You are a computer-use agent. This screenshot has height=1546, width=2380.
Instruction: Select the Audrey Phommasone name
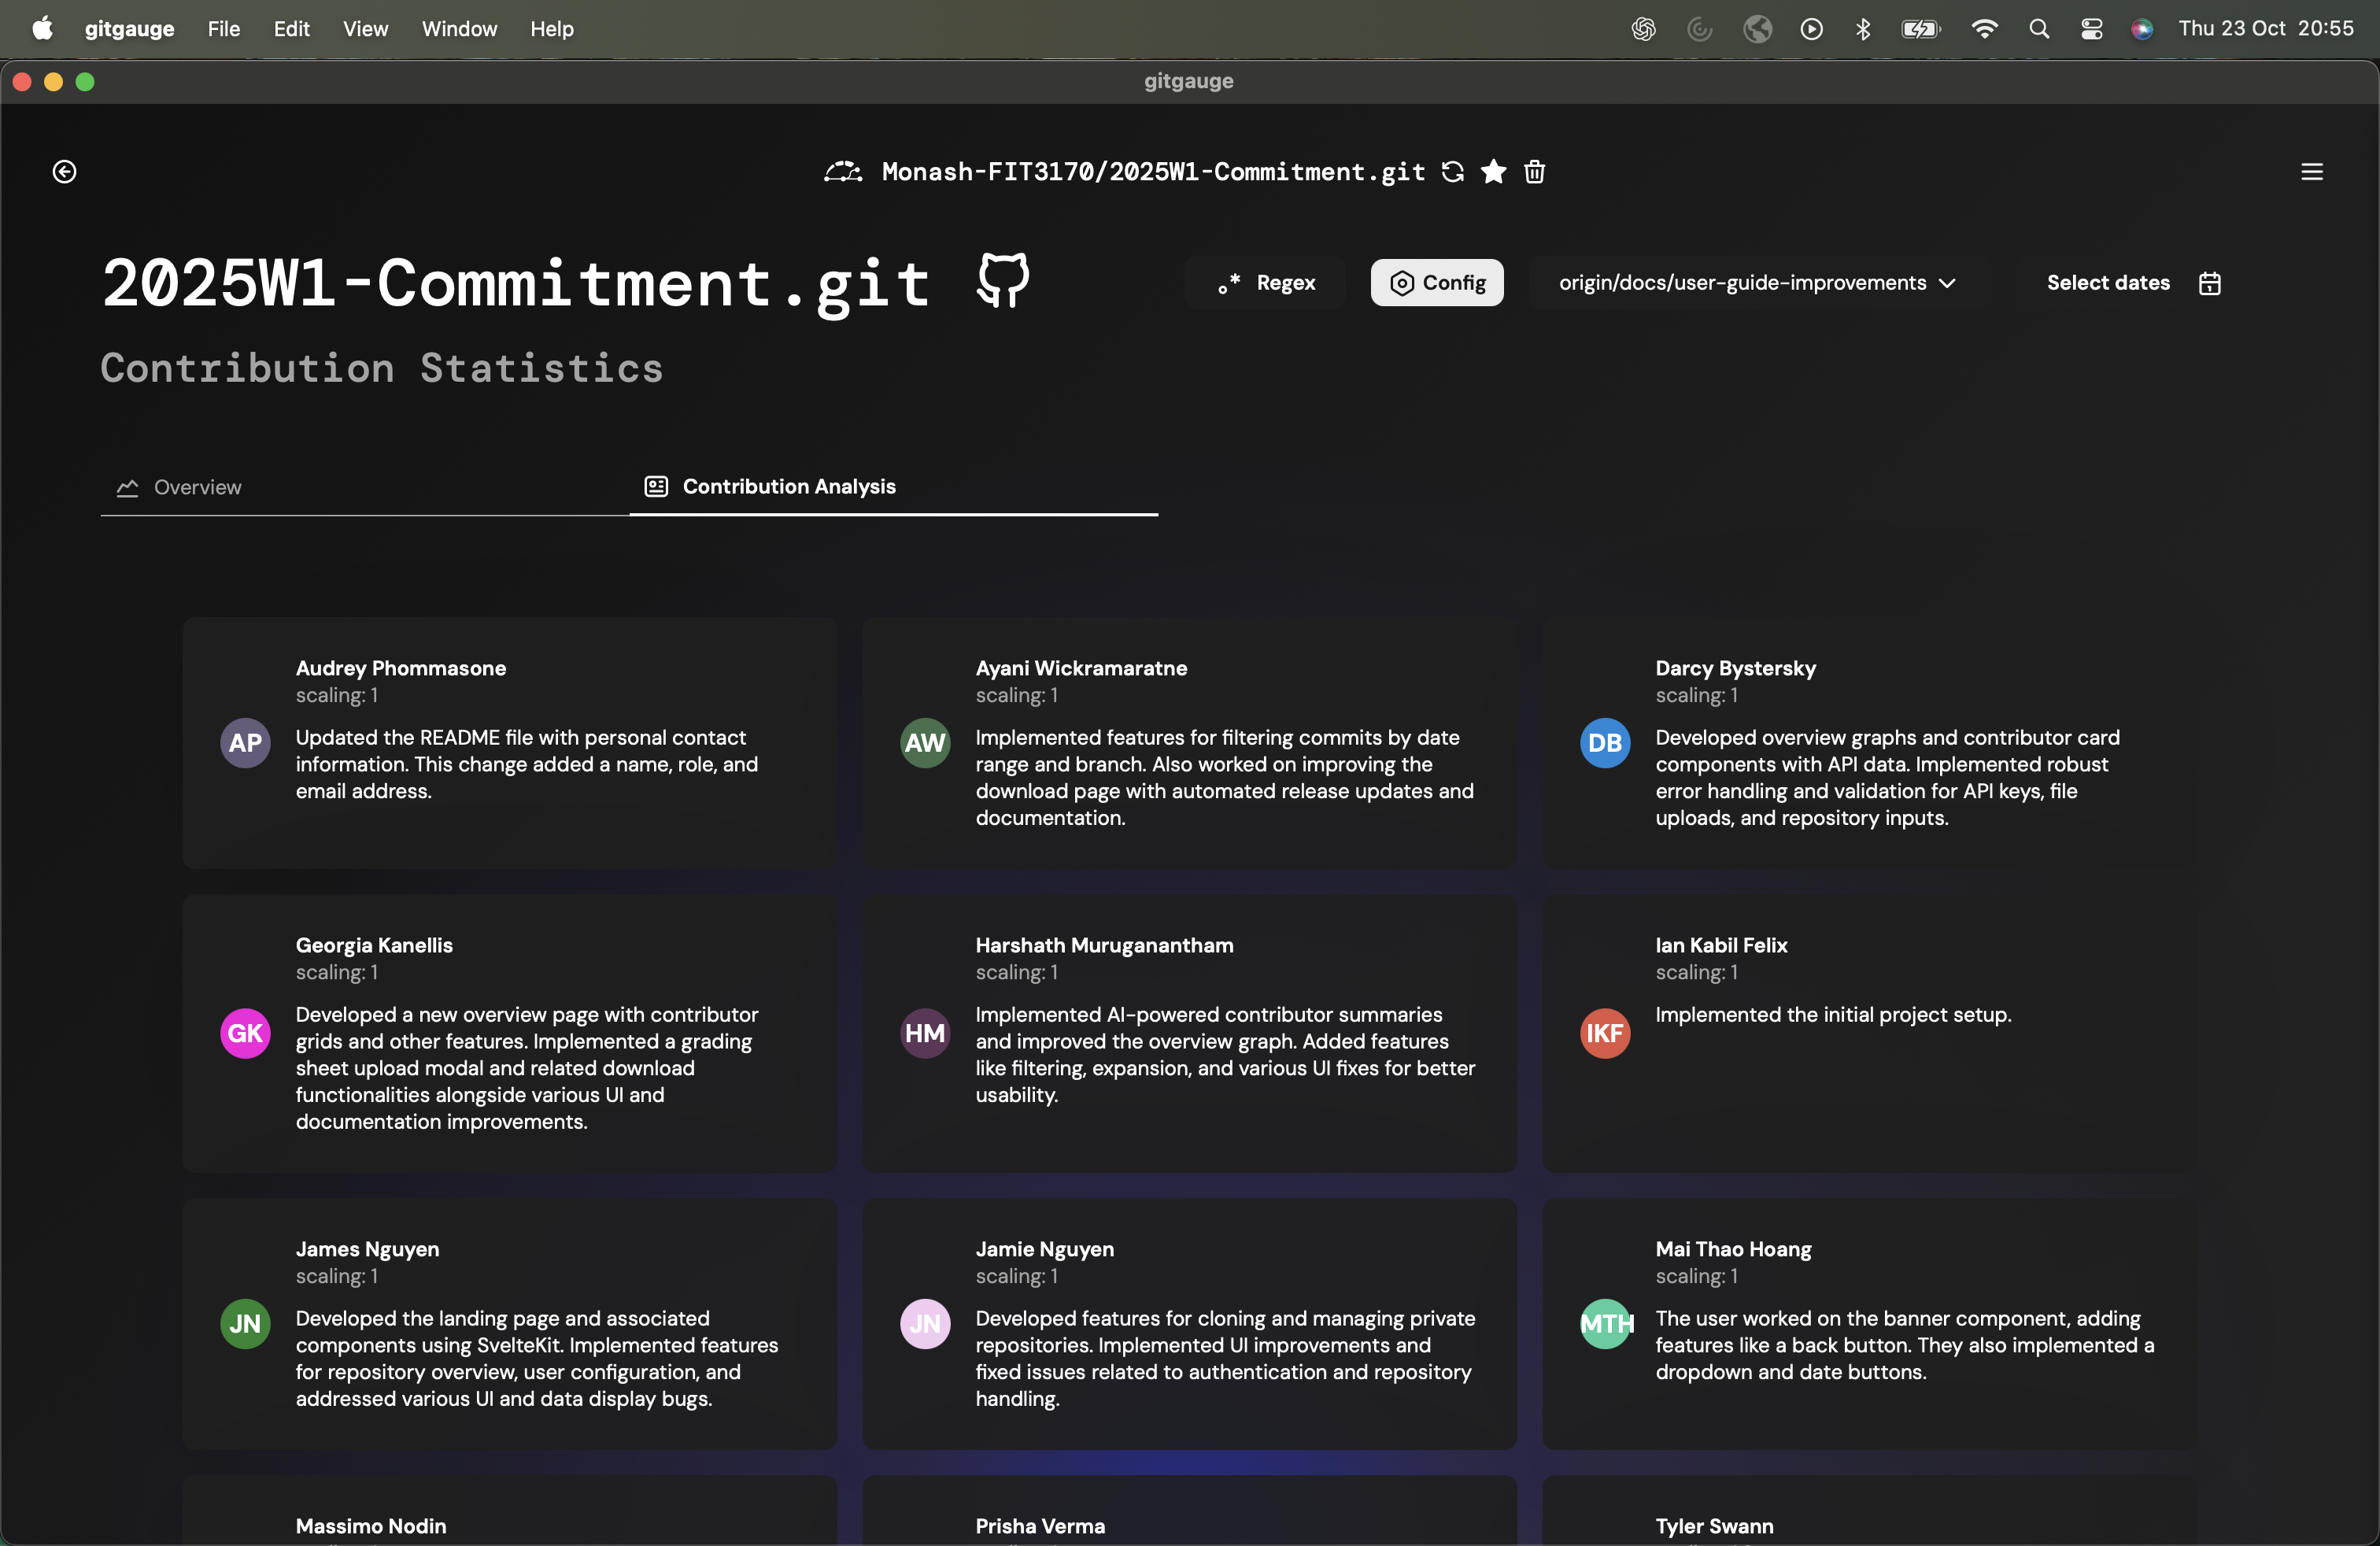point(401,668)
